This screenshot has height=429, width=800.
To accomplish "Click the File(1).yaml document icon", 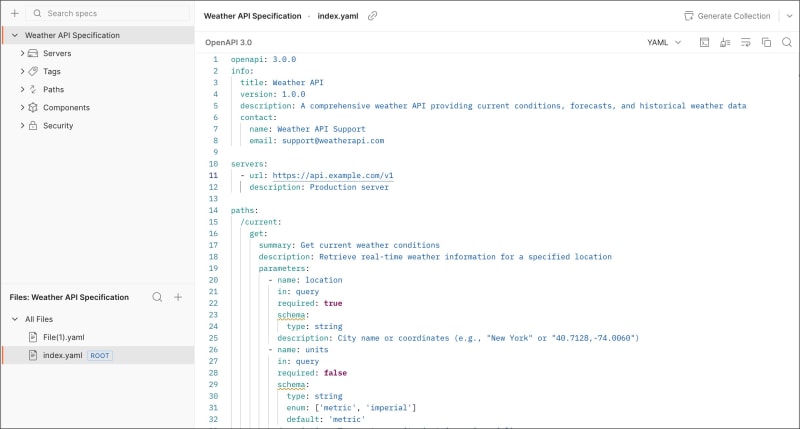I will pyautogui.click(x=33, y=337).
